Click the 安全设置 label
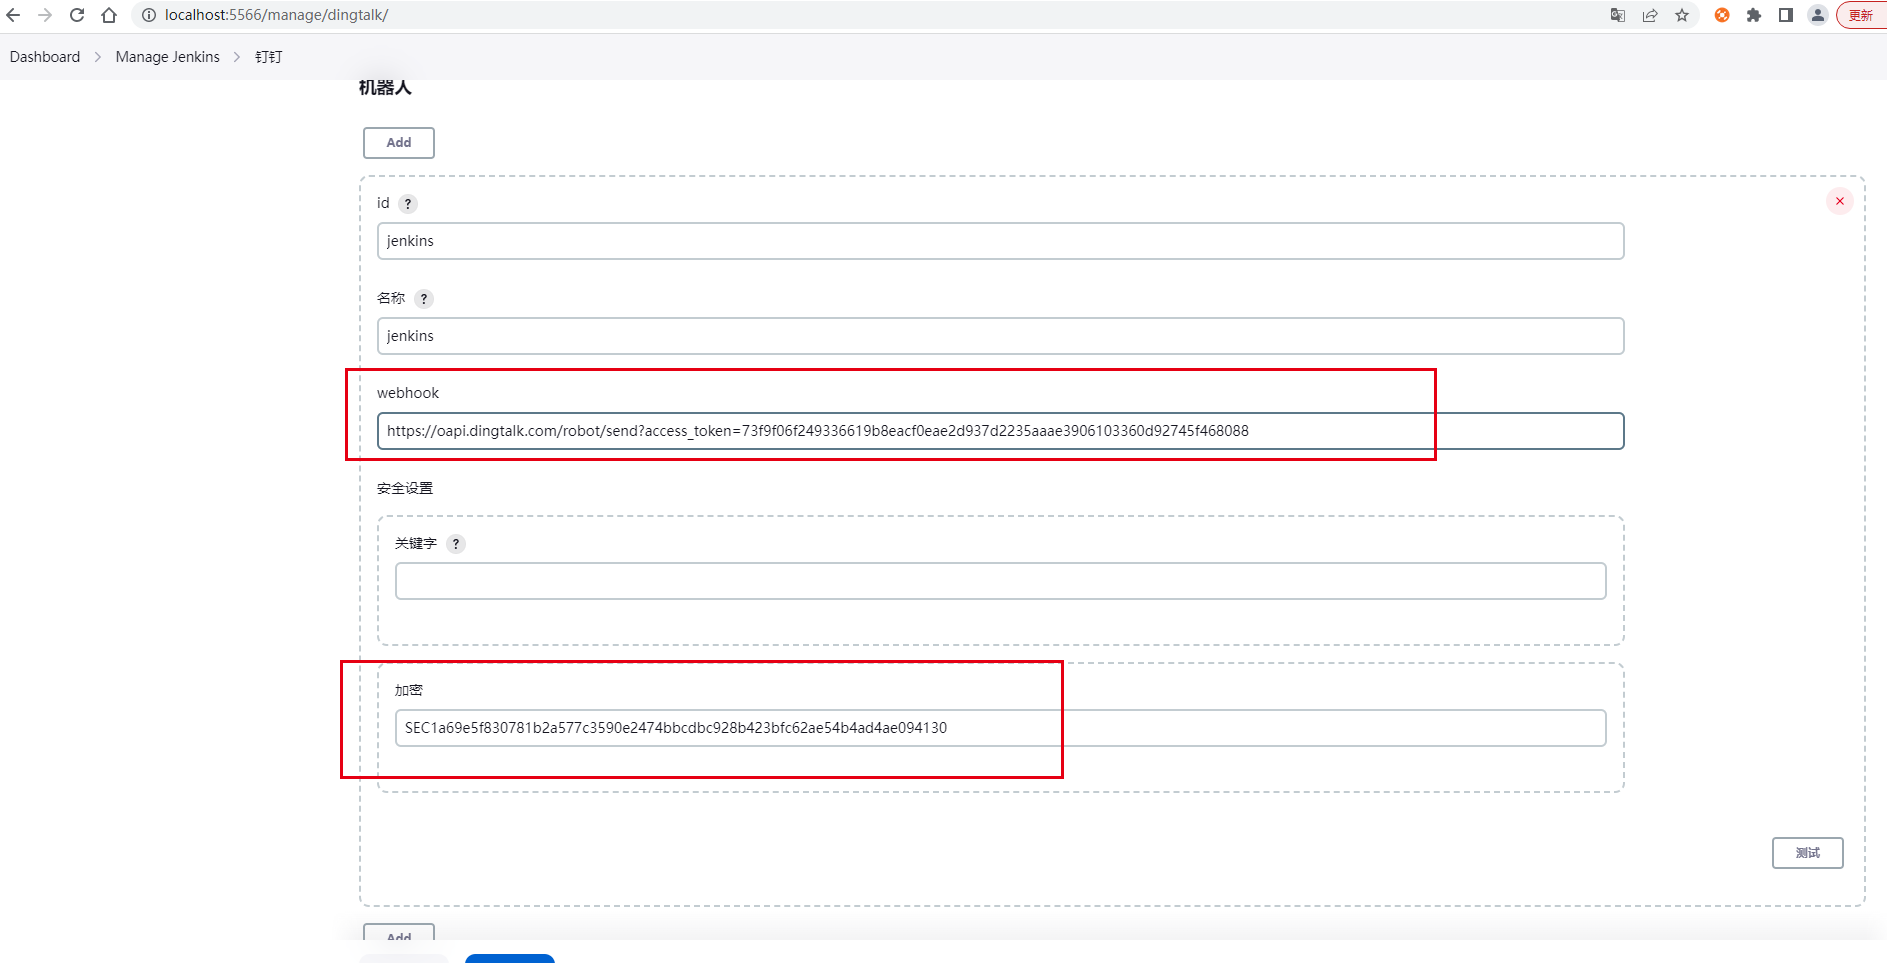1887x963 pixels. [405, 488]
